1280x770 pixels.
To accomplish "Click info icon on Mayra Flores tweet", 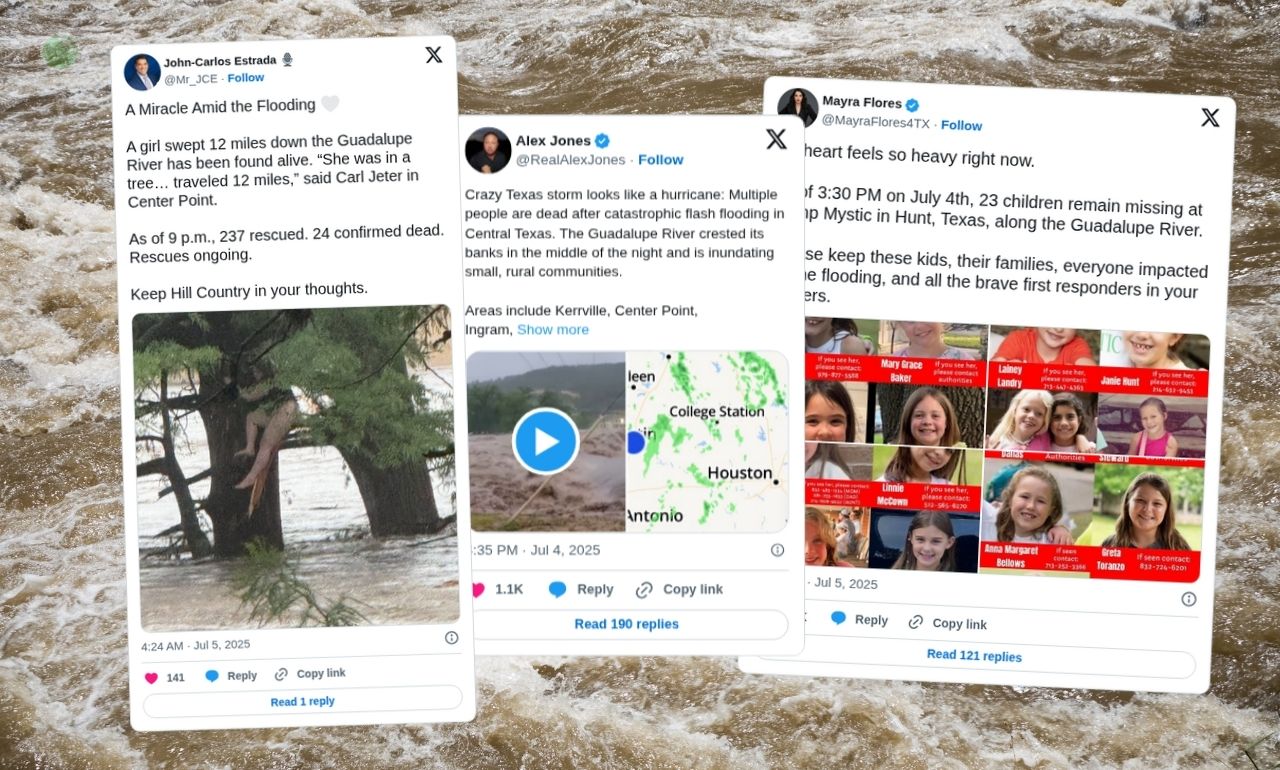I will click(1188, 599).
